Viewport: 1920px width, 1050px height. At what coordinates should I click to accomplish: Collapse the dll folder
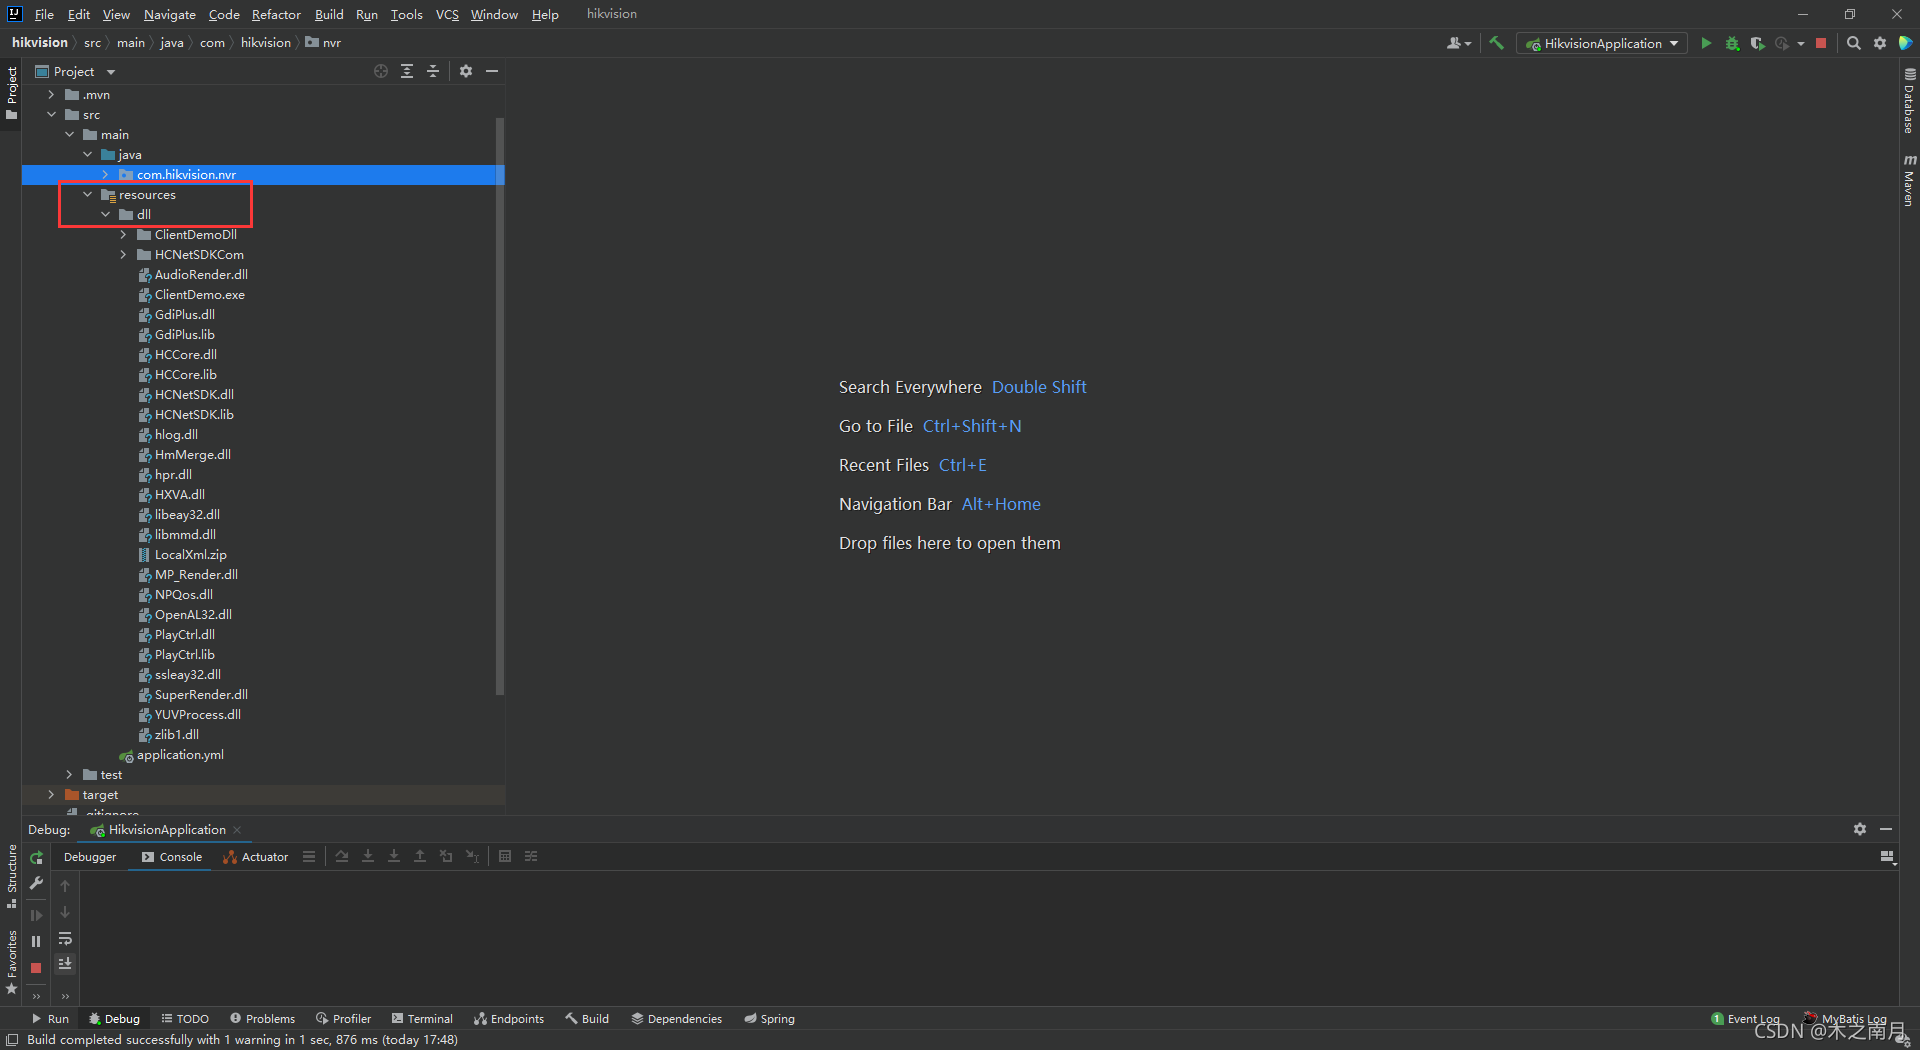click(x=105, y=215)
